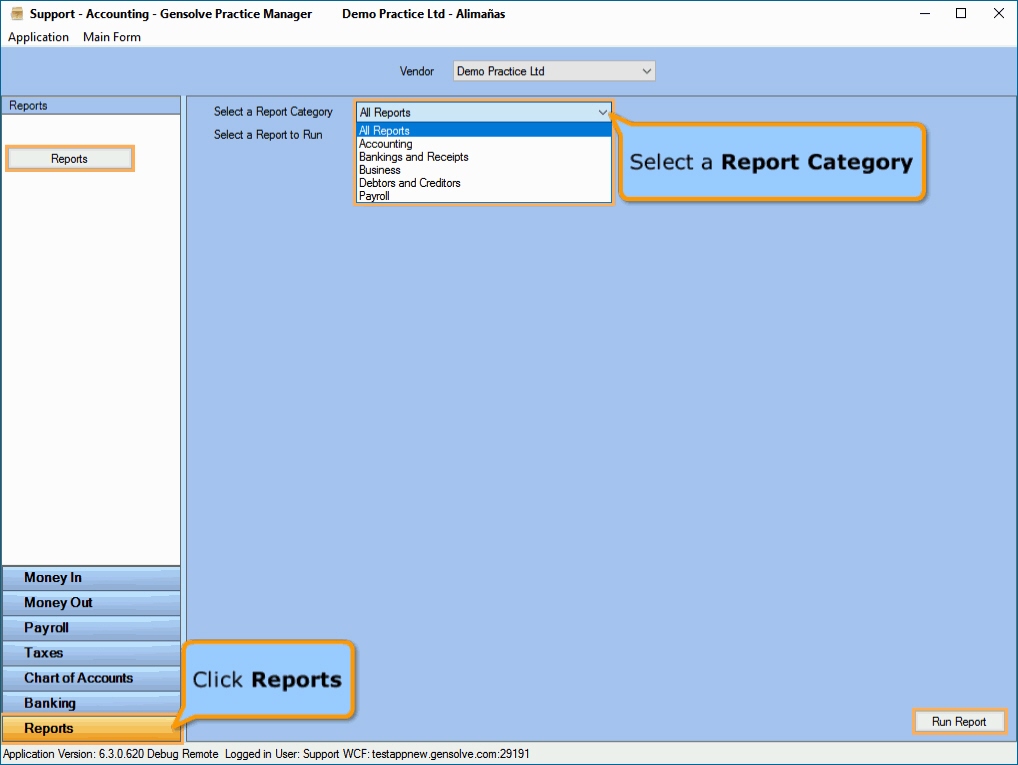Maximize the Gensolve window
The image size is (1018, 765).
(x=961, y=14)
